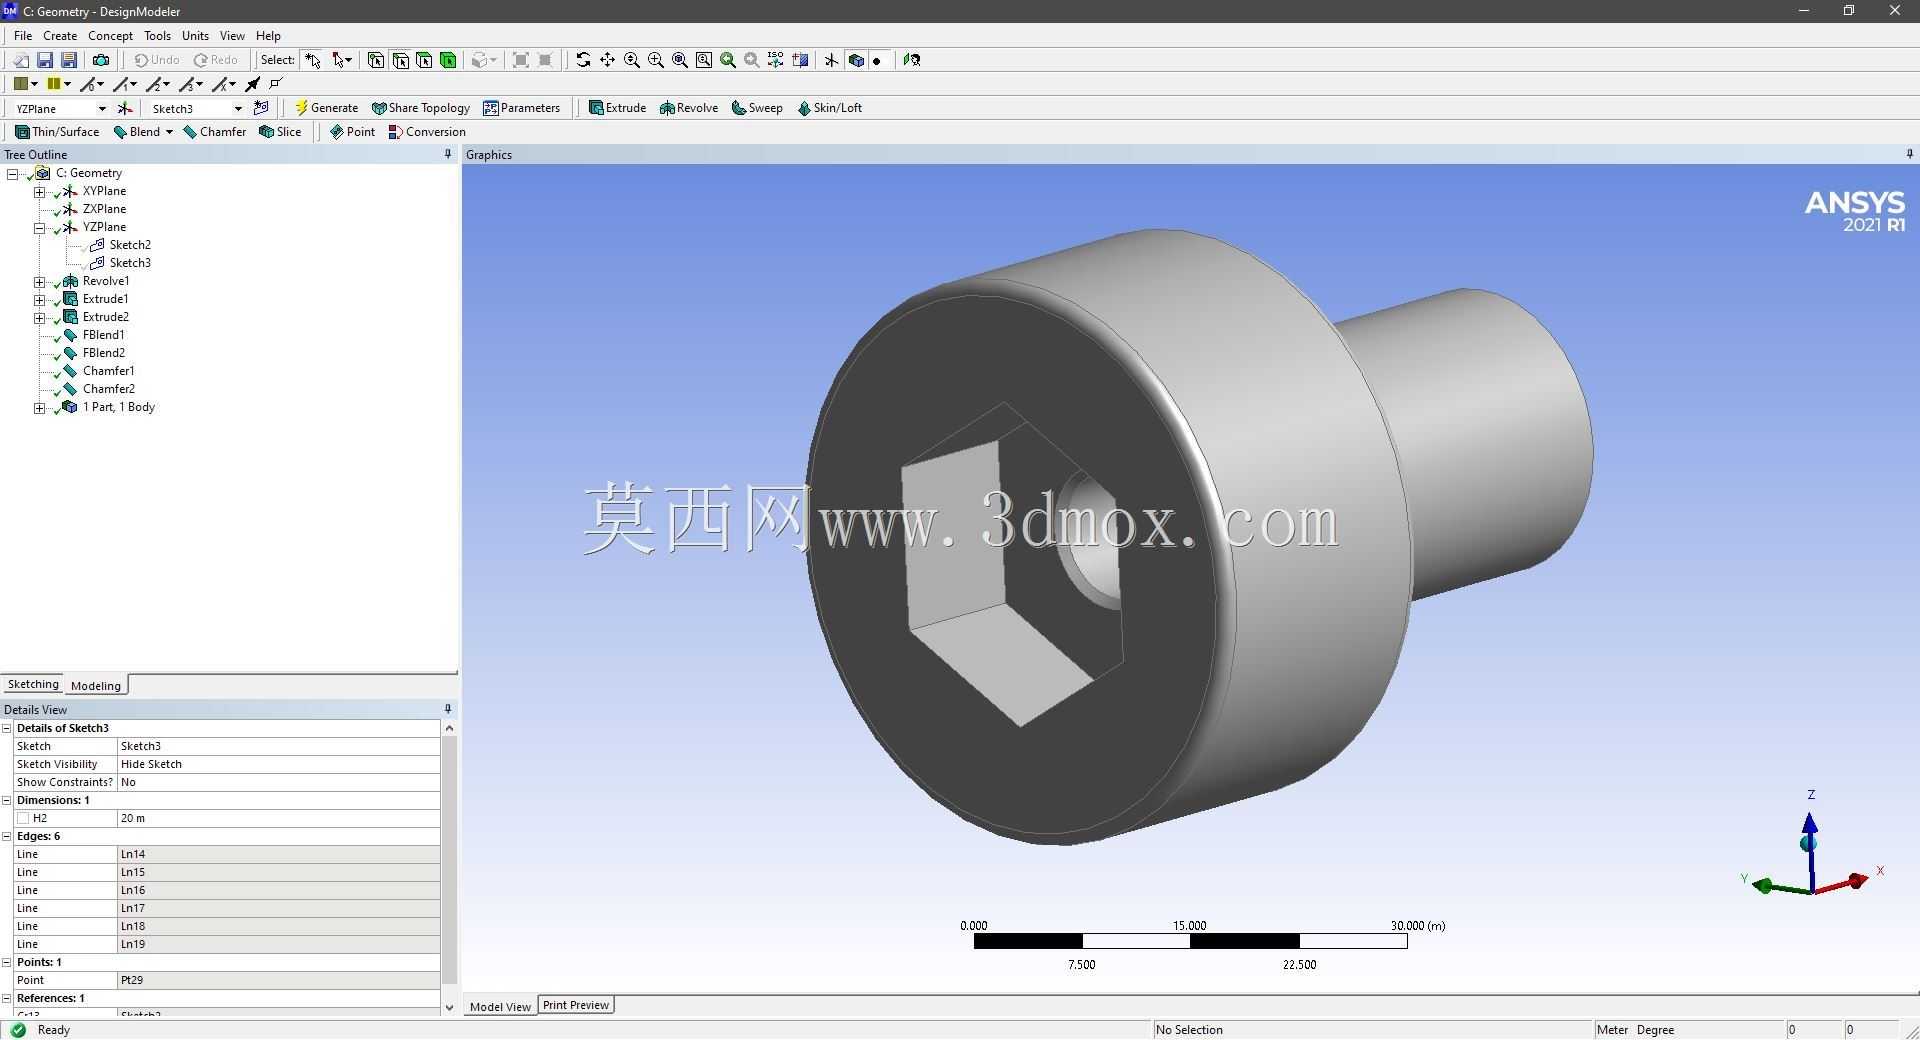
Task: Open the File menu
Action: [x=23, y=35]
